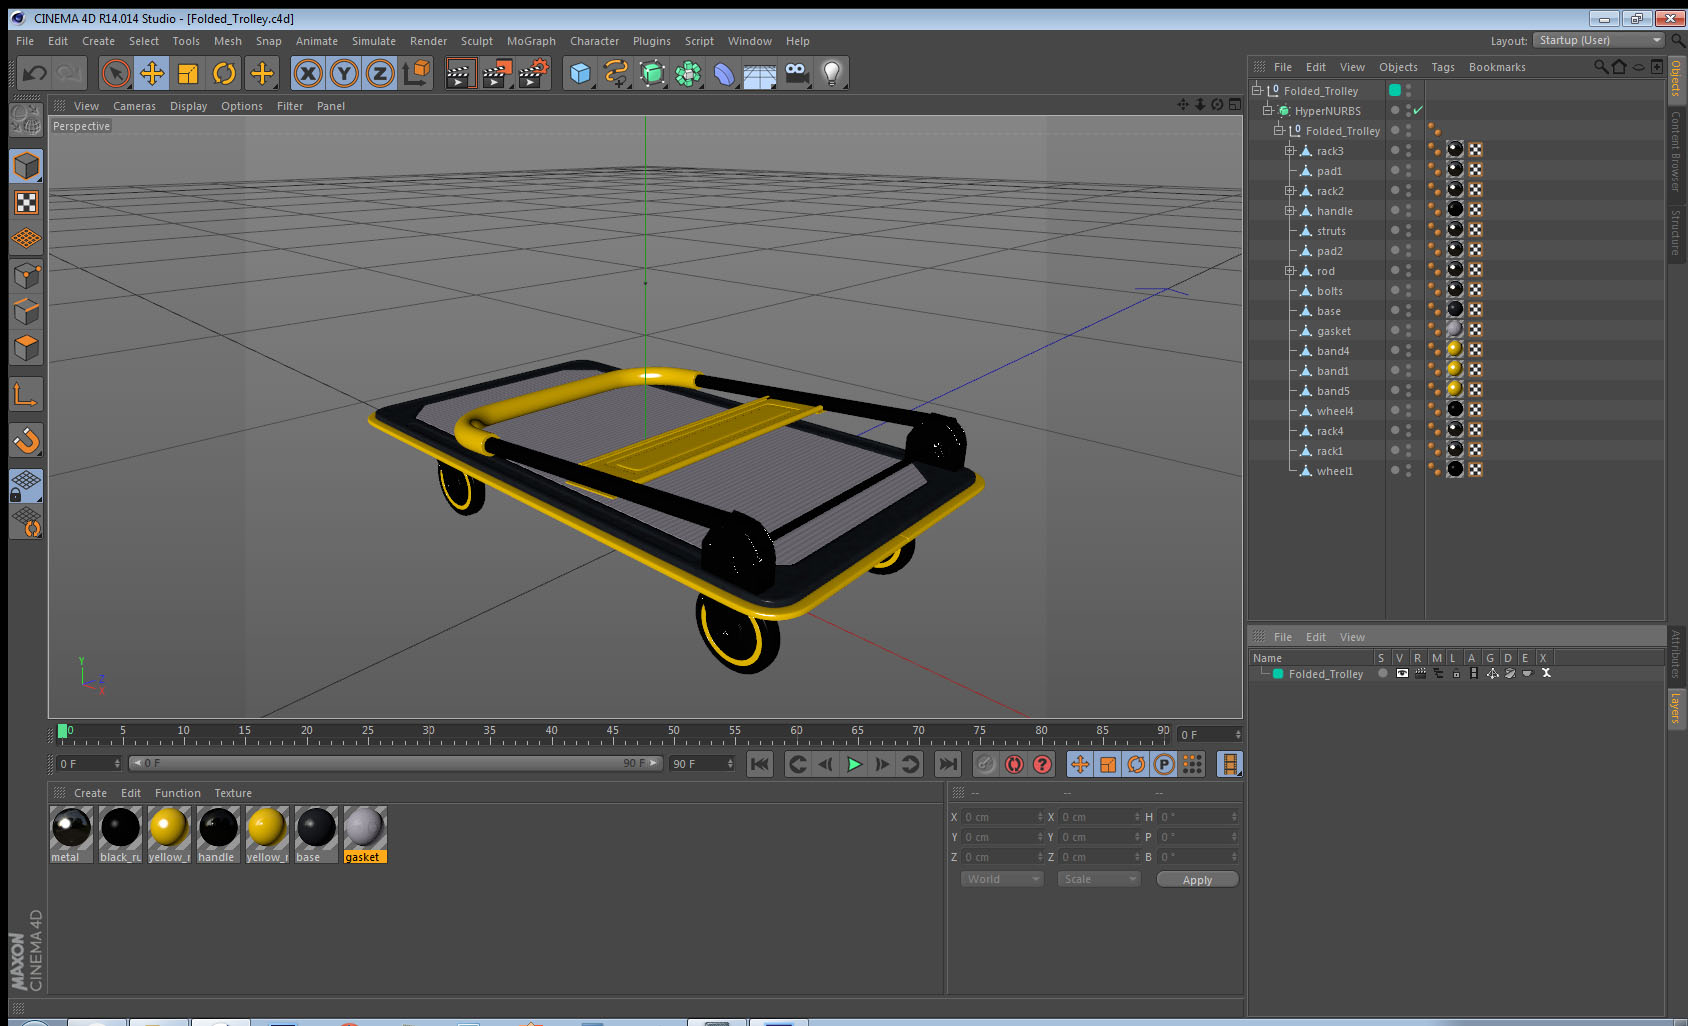This screenshot has height=1026, width=1688.
Task: Click the record active objects button
Action: [986, 764]
